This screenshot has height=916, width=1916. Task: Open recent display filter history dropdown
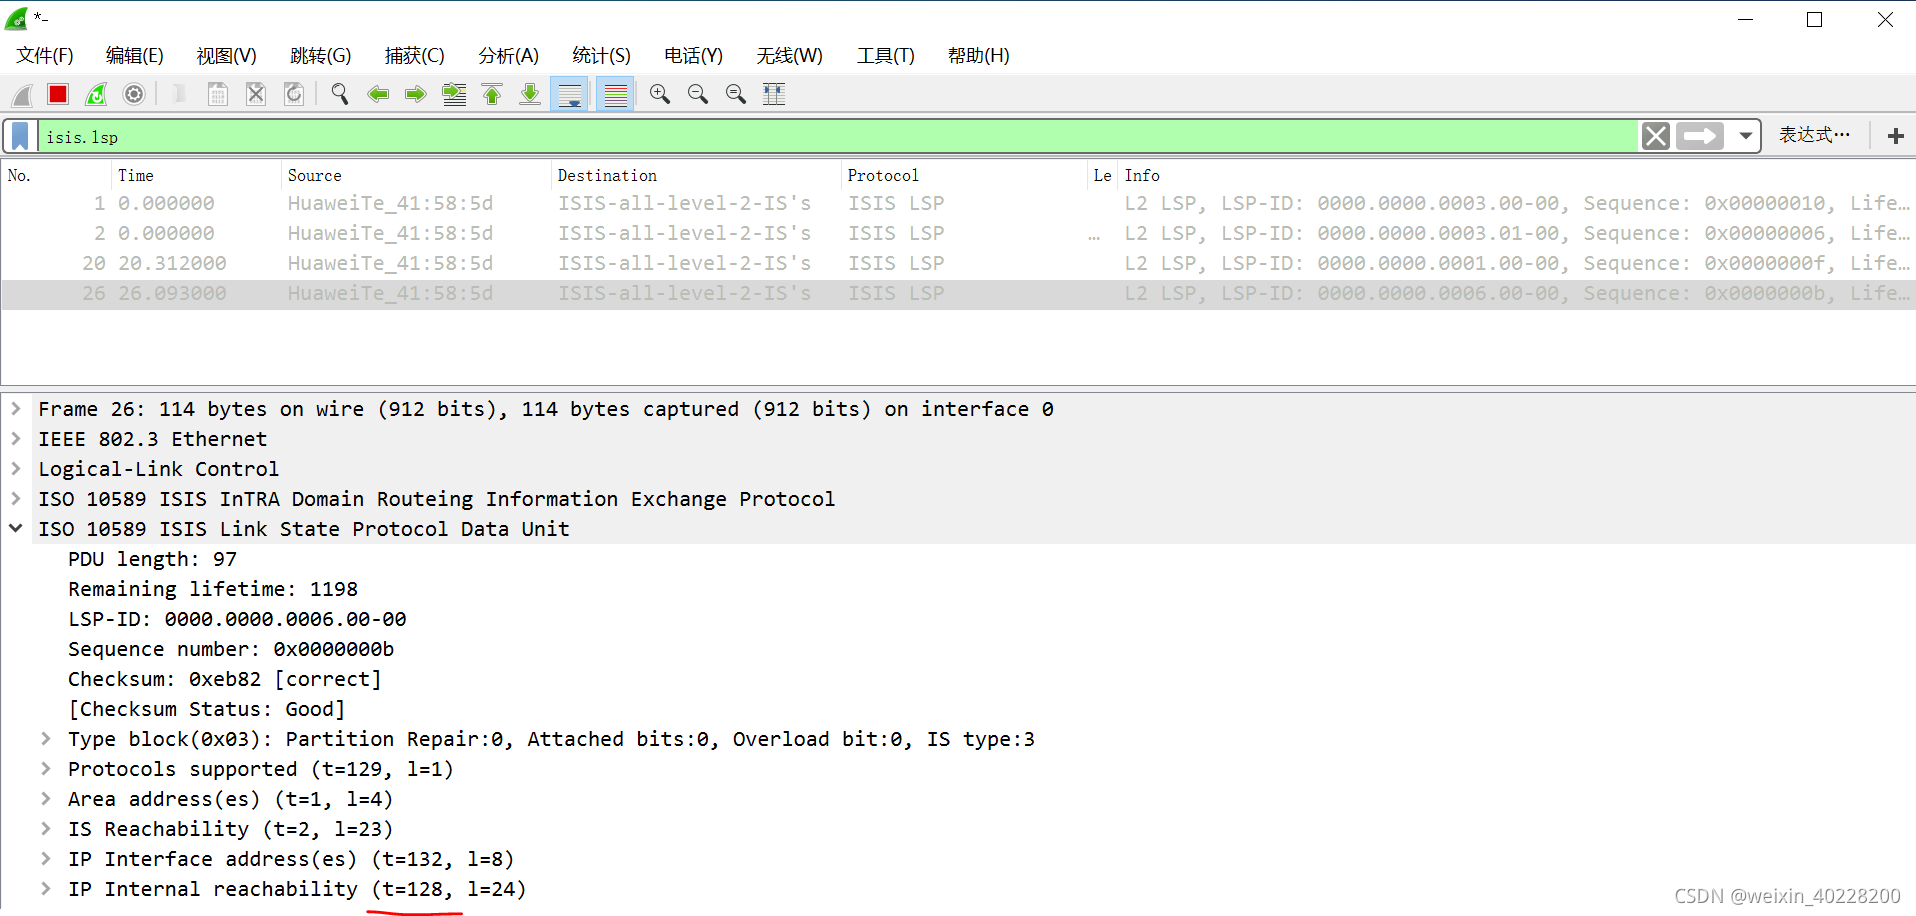1746,136
